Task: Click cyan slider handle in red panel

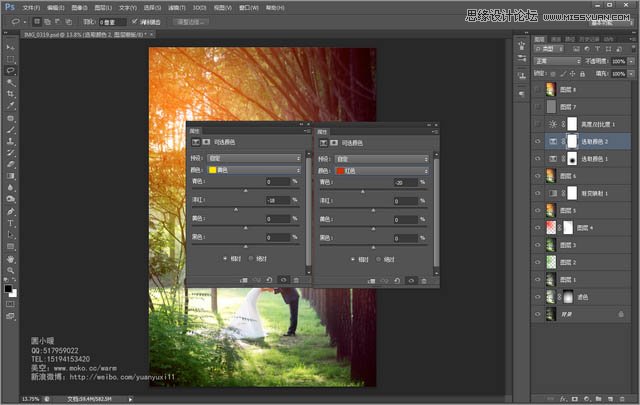Action: coord(362,191)
